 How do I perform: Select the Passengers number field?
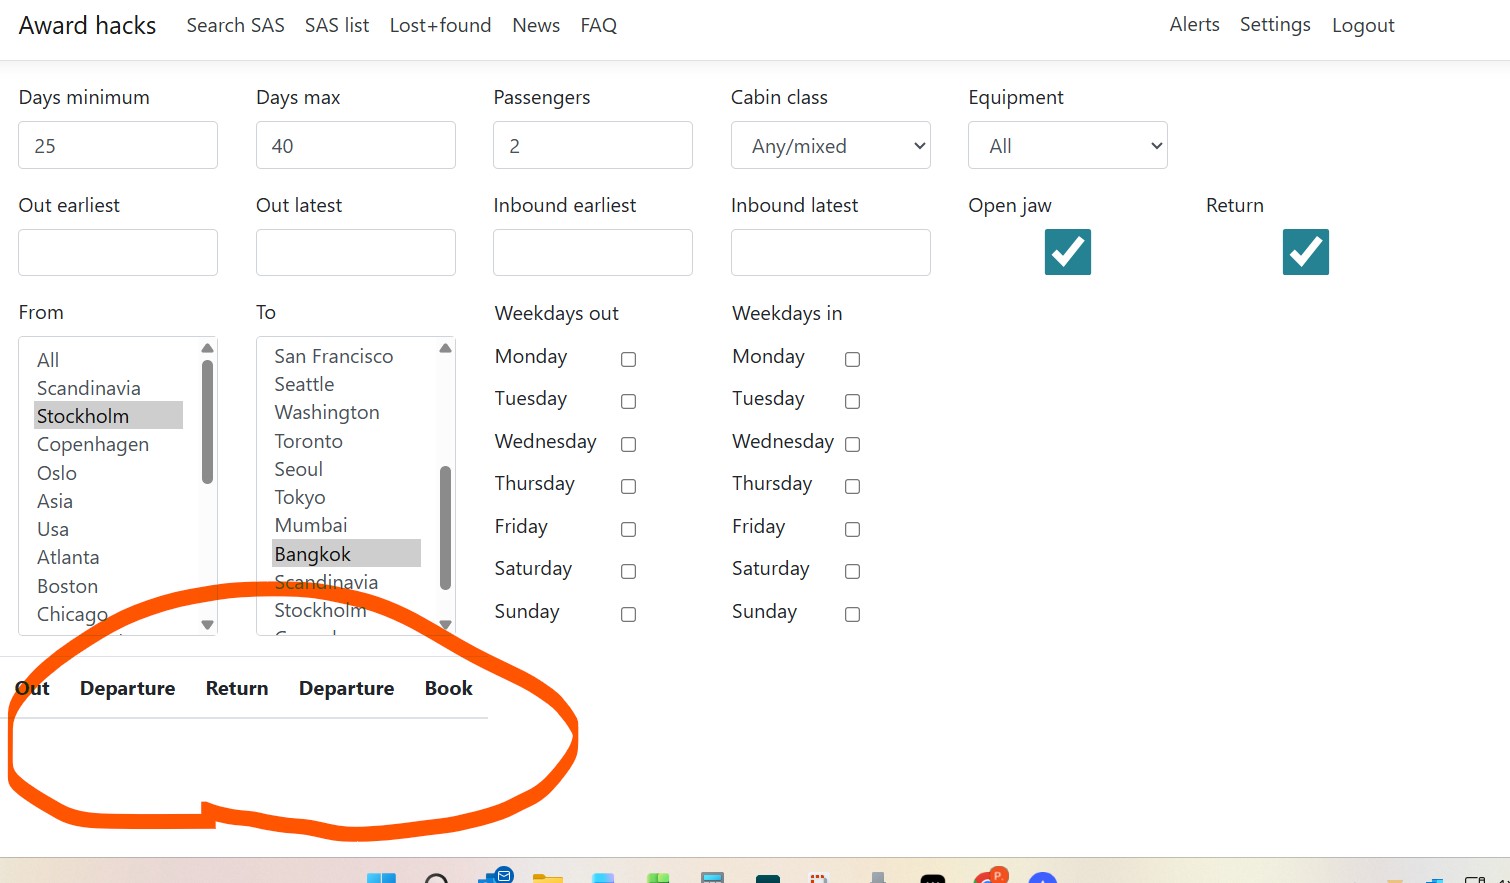click(x=593, y=145)
